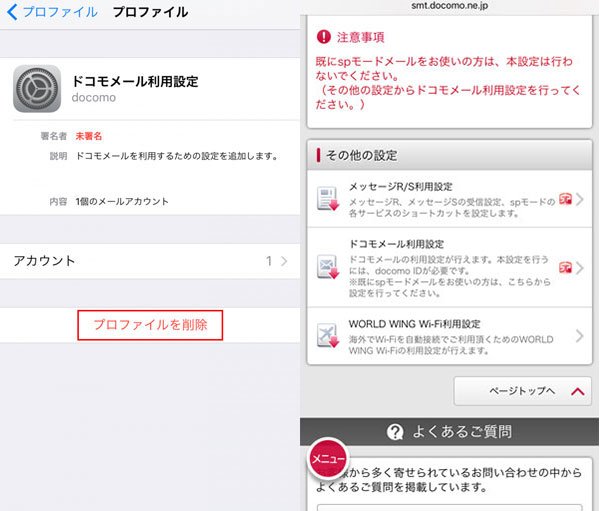Tap the chevron on WORLD WING Wi-Fi row
600x511 pixels.
coord(580,336)
